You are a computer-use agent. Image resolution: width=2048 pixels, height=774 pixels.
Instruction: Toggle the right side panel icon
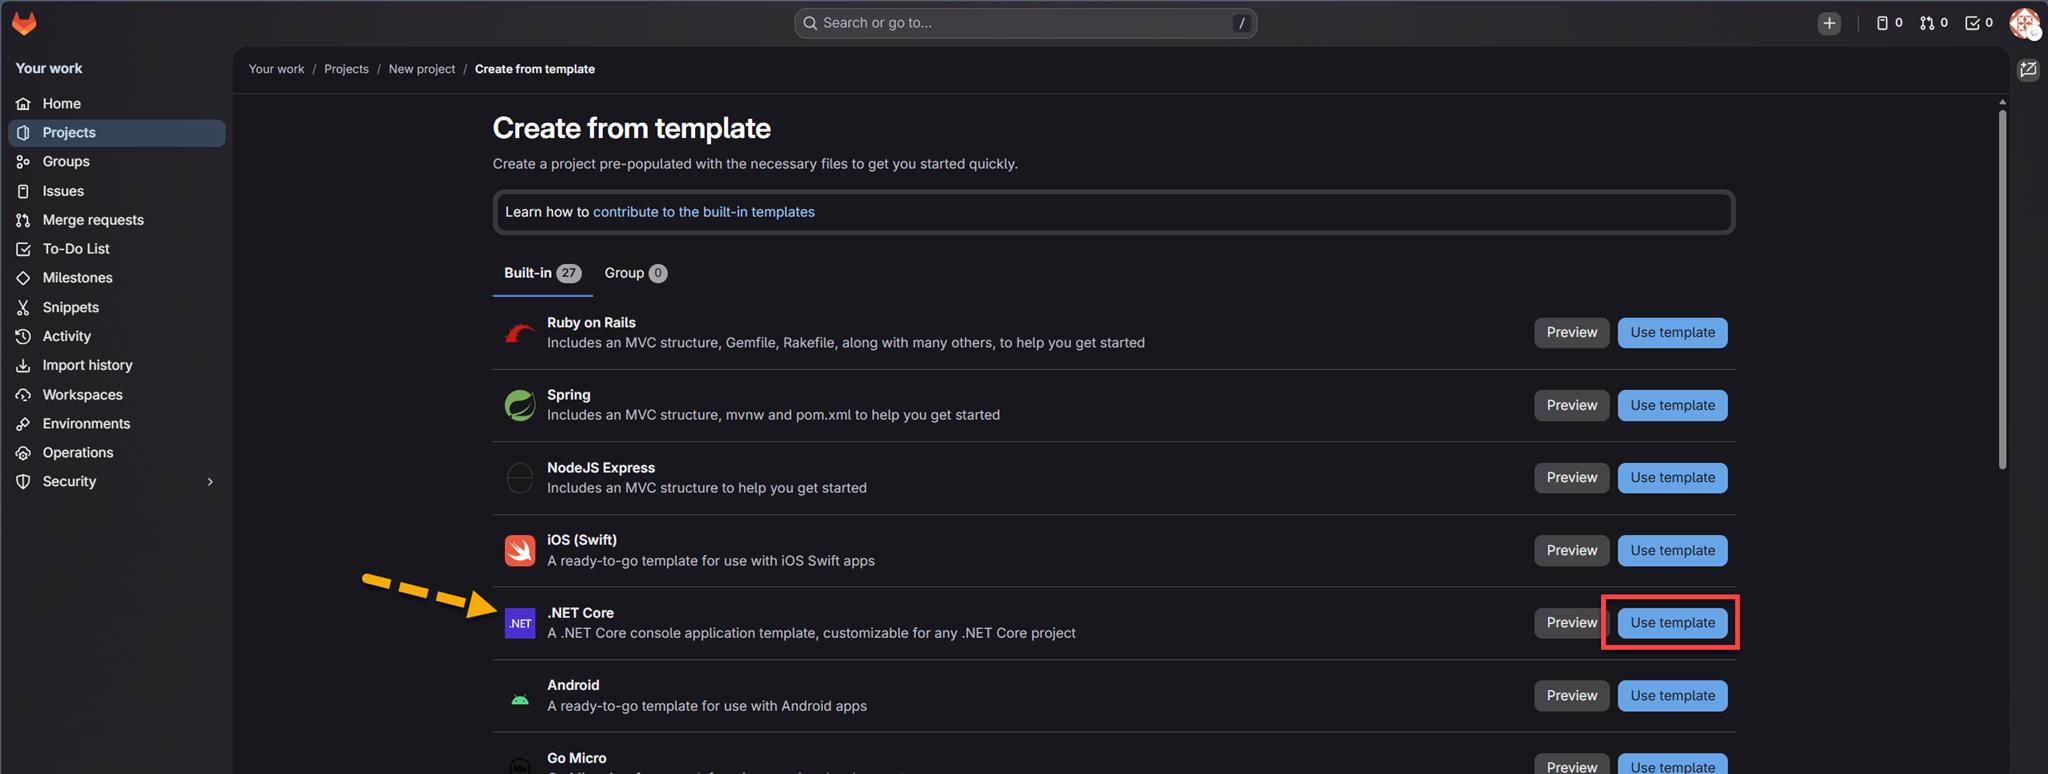click(x=2028, y=70)
